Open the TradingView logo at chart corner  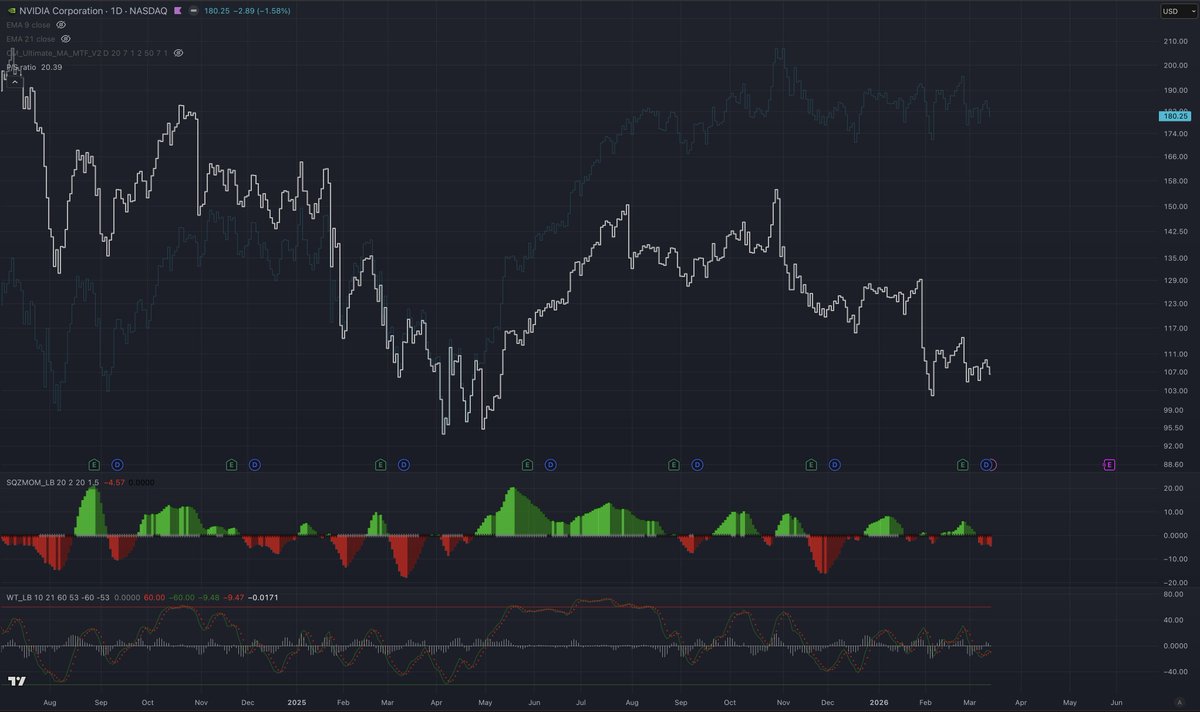(16, 682)
